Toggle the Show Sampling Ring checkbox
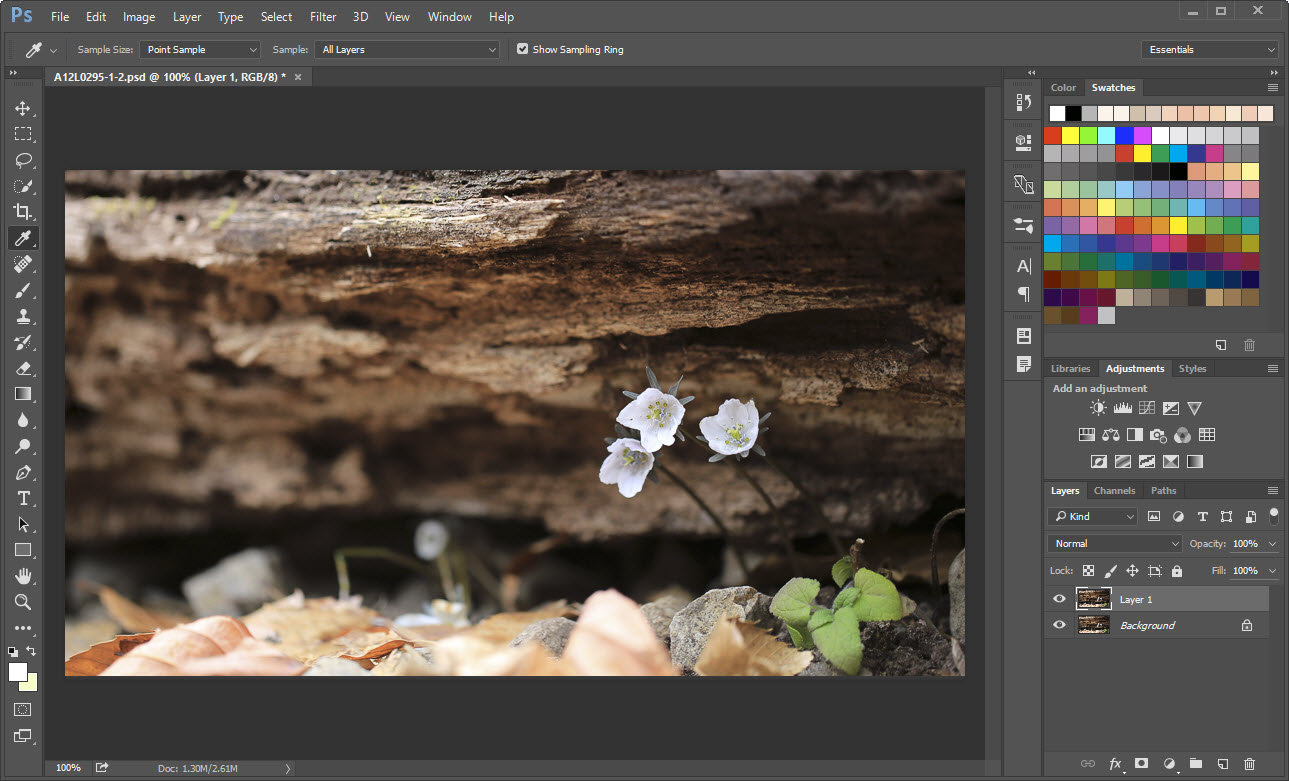This screenshot has height=781, width=1289. (x=522, y=49)
